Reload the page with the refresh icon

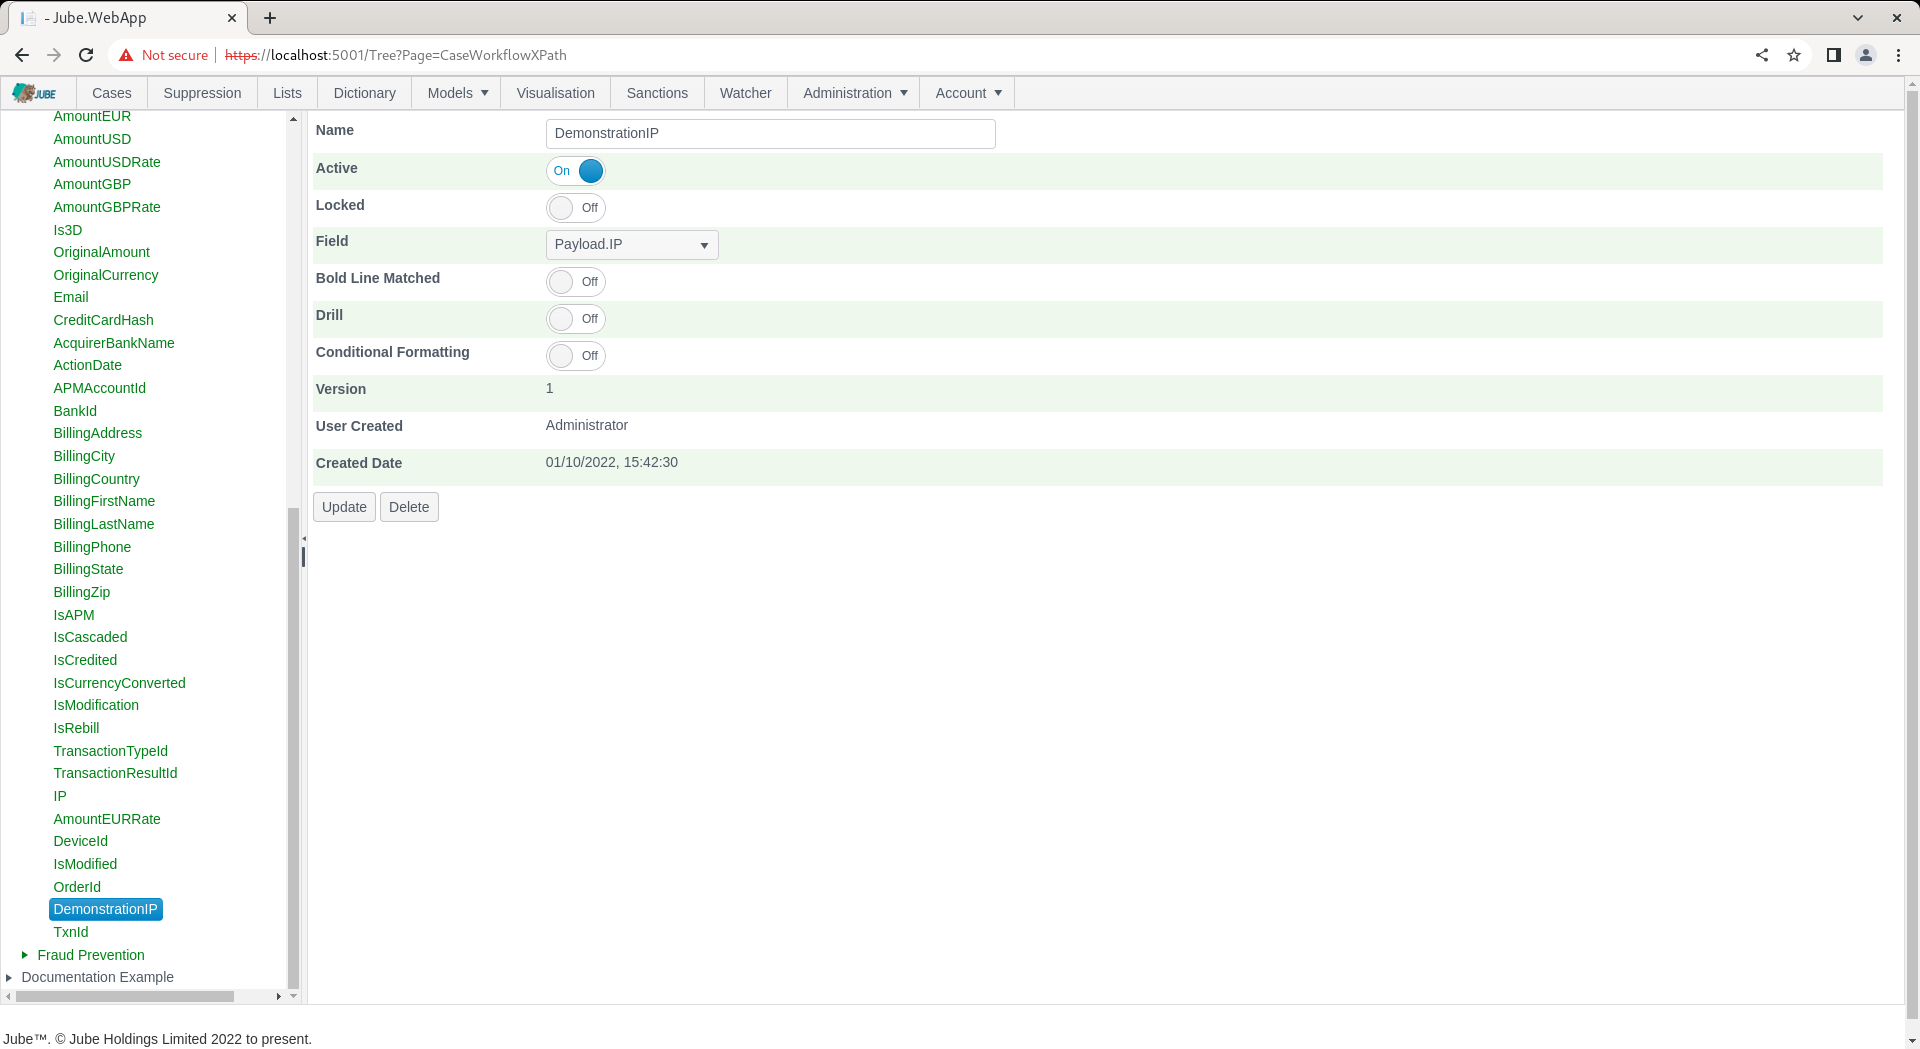coord(86,55)
